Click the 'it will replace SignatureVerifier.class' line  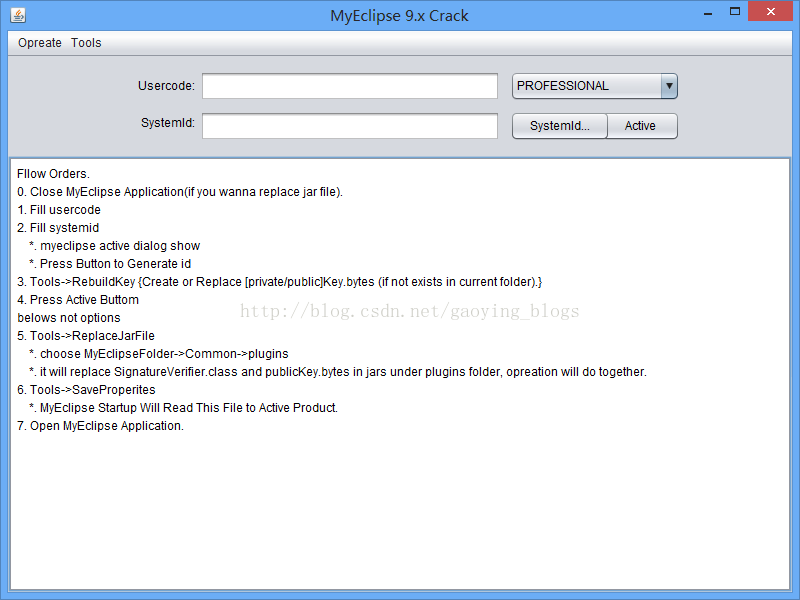click(x=338, y=372)
